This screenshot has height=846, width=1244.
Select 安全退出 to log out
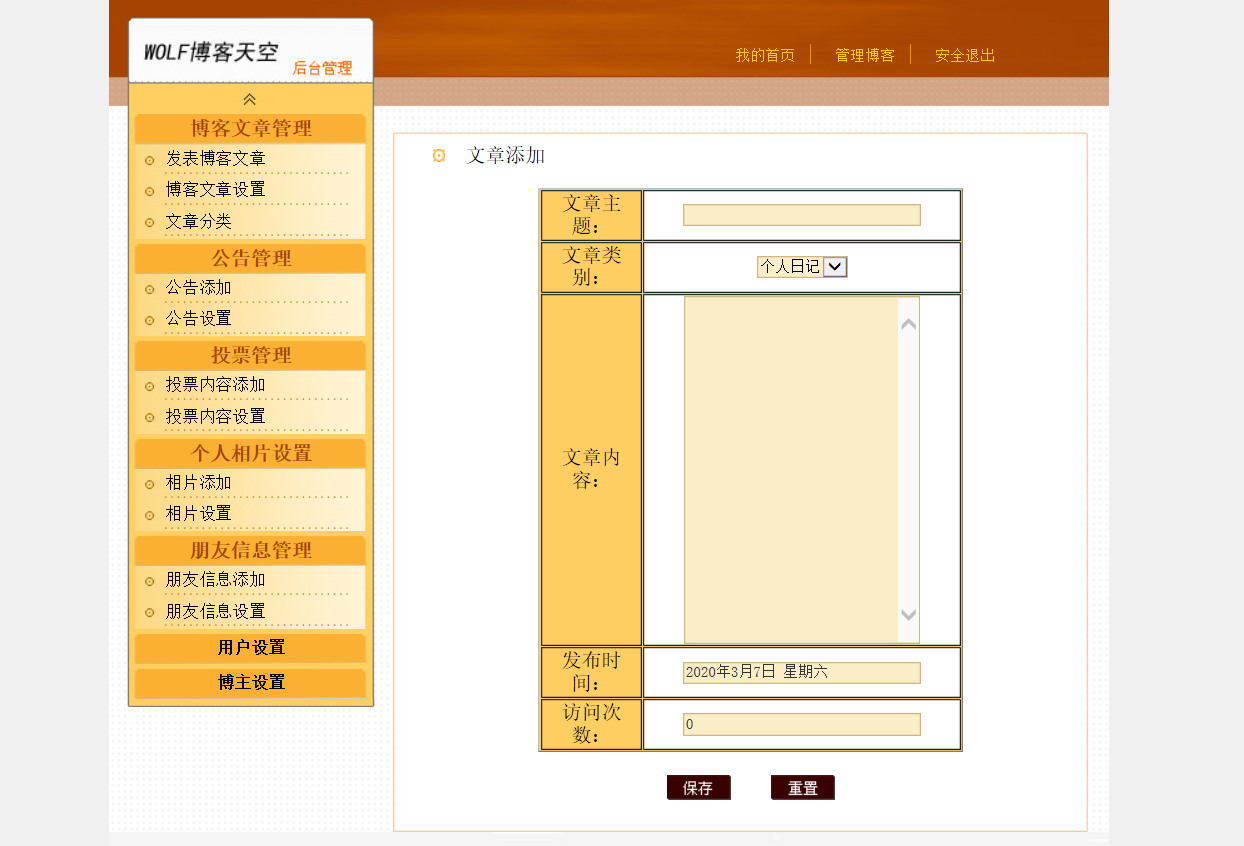click(965, 55)
